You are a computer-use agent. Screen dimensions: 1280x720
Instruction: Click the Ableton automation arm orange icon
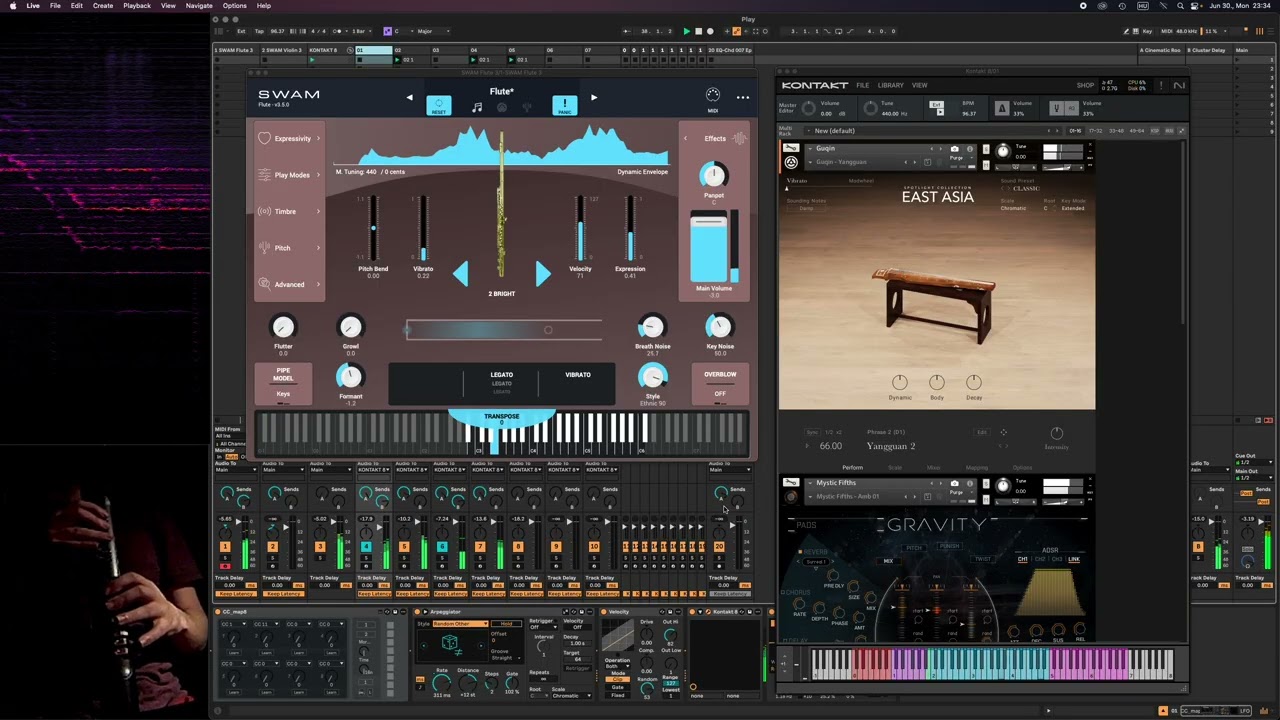point(737,31)
